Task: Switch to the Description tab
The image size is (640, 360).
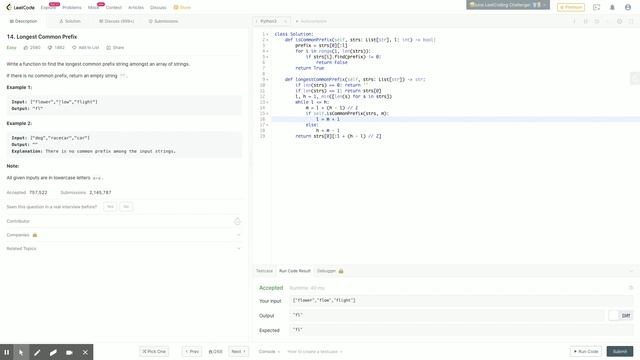Action: tap(23, 21)
